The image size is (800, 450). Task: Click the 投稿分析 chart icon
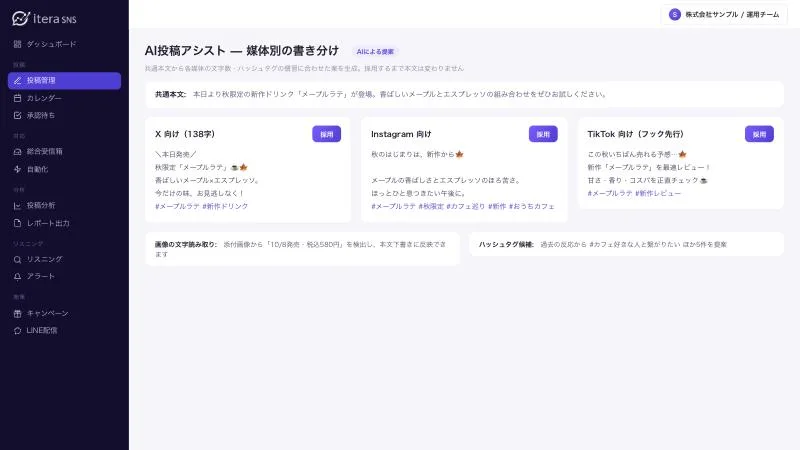[x=17, y=206]
